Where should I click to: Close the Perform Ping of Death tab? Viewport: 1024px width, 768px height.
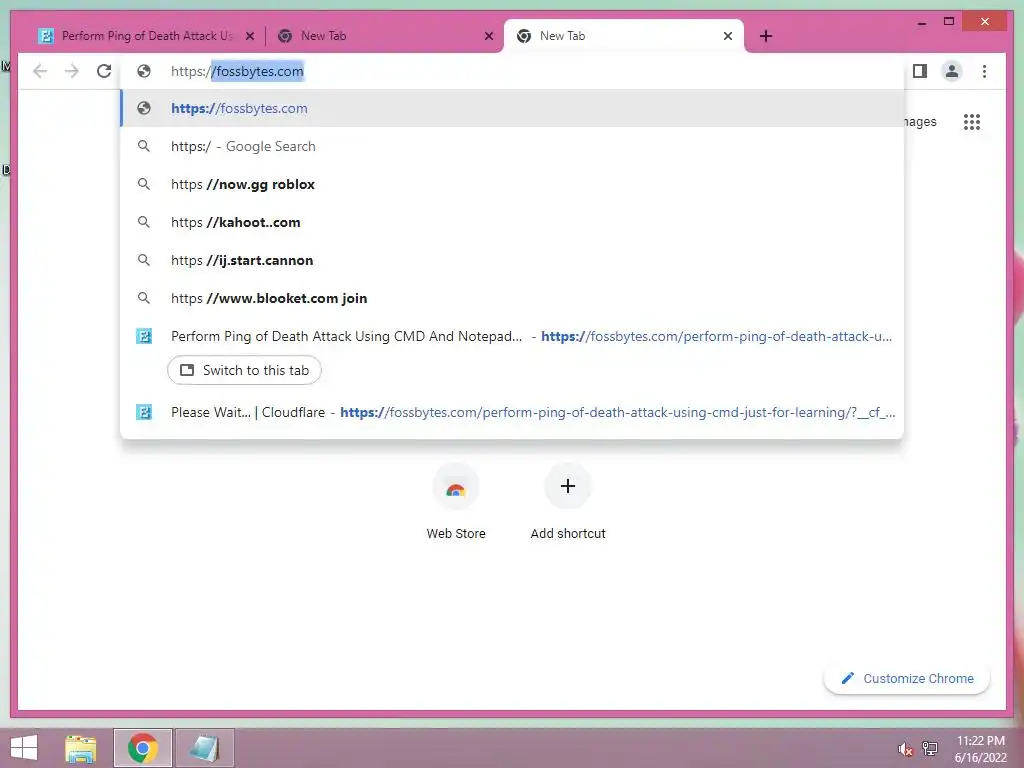point(249,36)
